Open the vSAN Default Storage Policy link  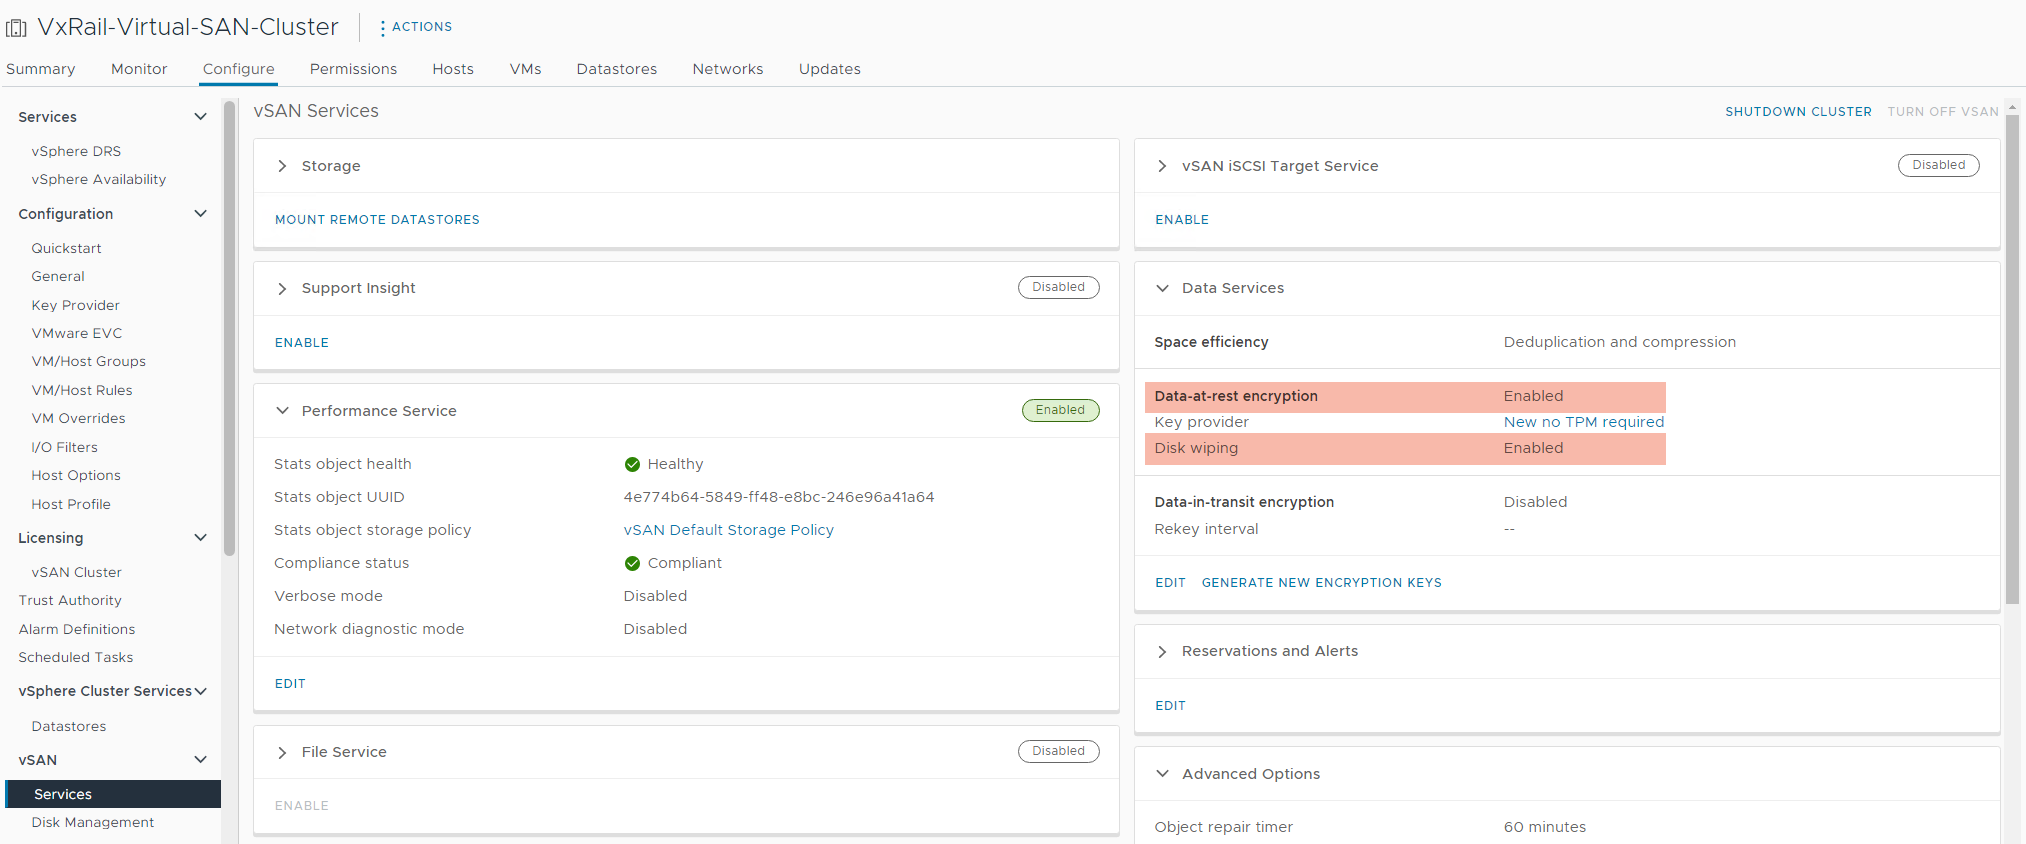pyautogui.click(x=729, y=530)
